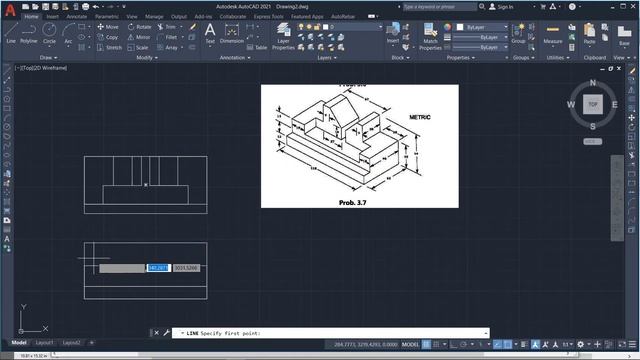Click the Plot (print) icon in Quick Access toolbar
640x360 pixels.
point(85,7)
